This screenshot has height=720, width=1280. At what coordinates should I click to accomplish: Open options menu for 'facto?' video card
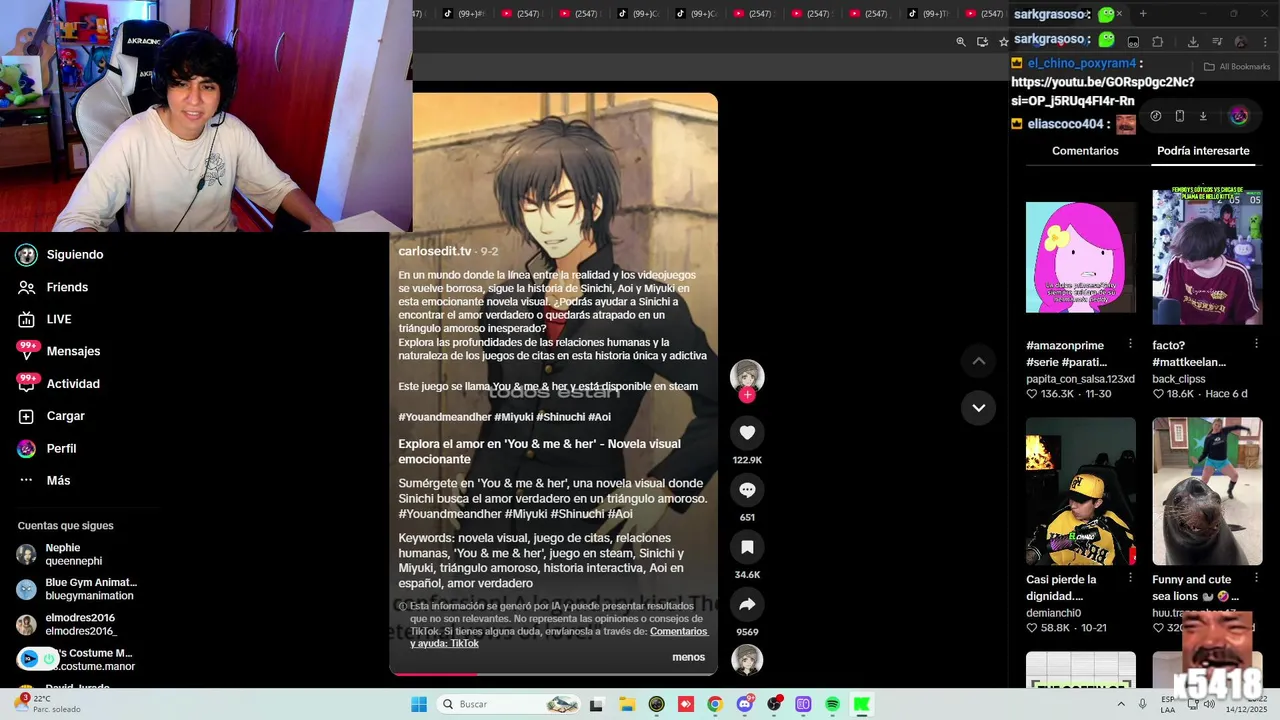tap(1256, 344)
